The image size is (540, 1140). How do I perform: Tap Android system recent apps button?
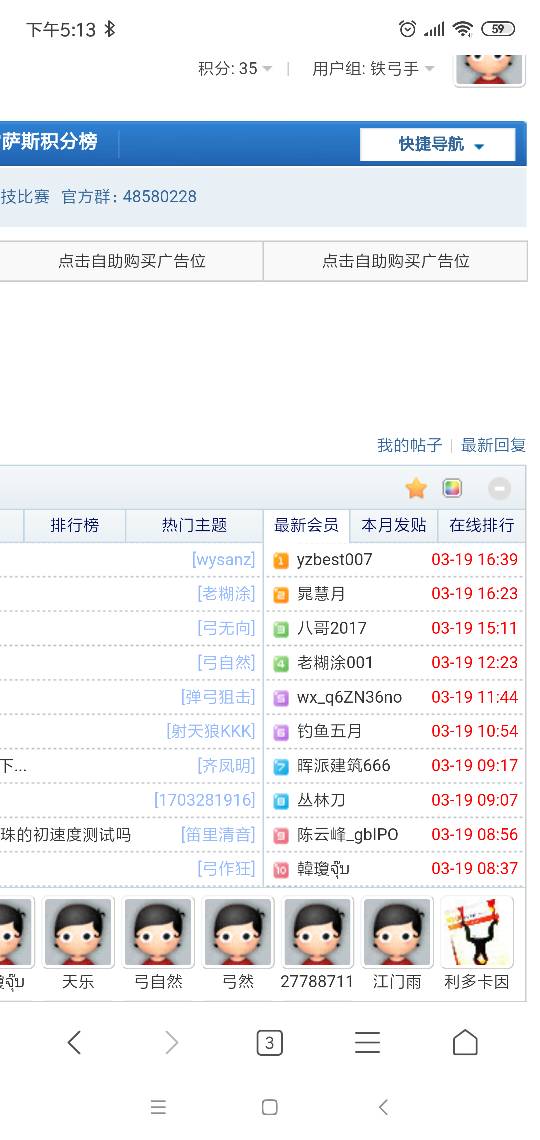pos(158,1107)
